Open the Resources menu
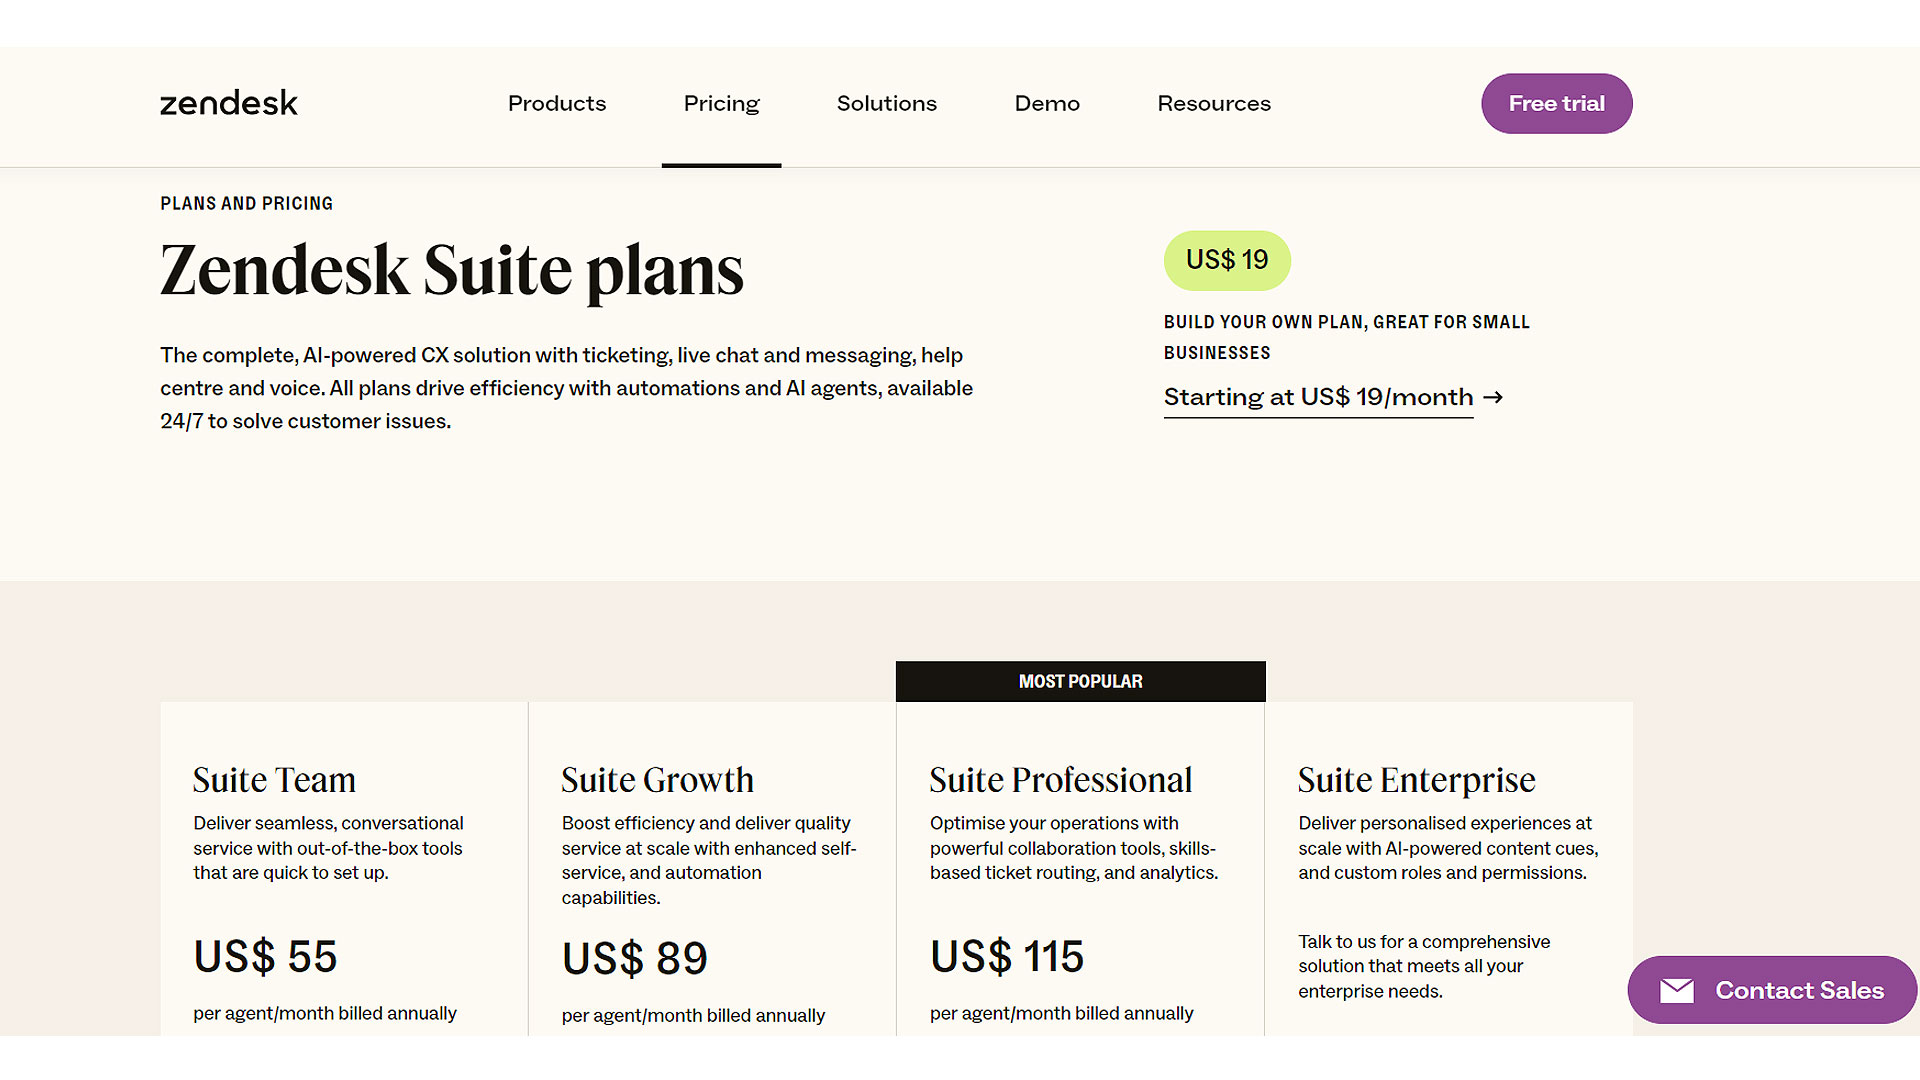This screenshot has width=1920, height=1080. (x=1214, y=103)
